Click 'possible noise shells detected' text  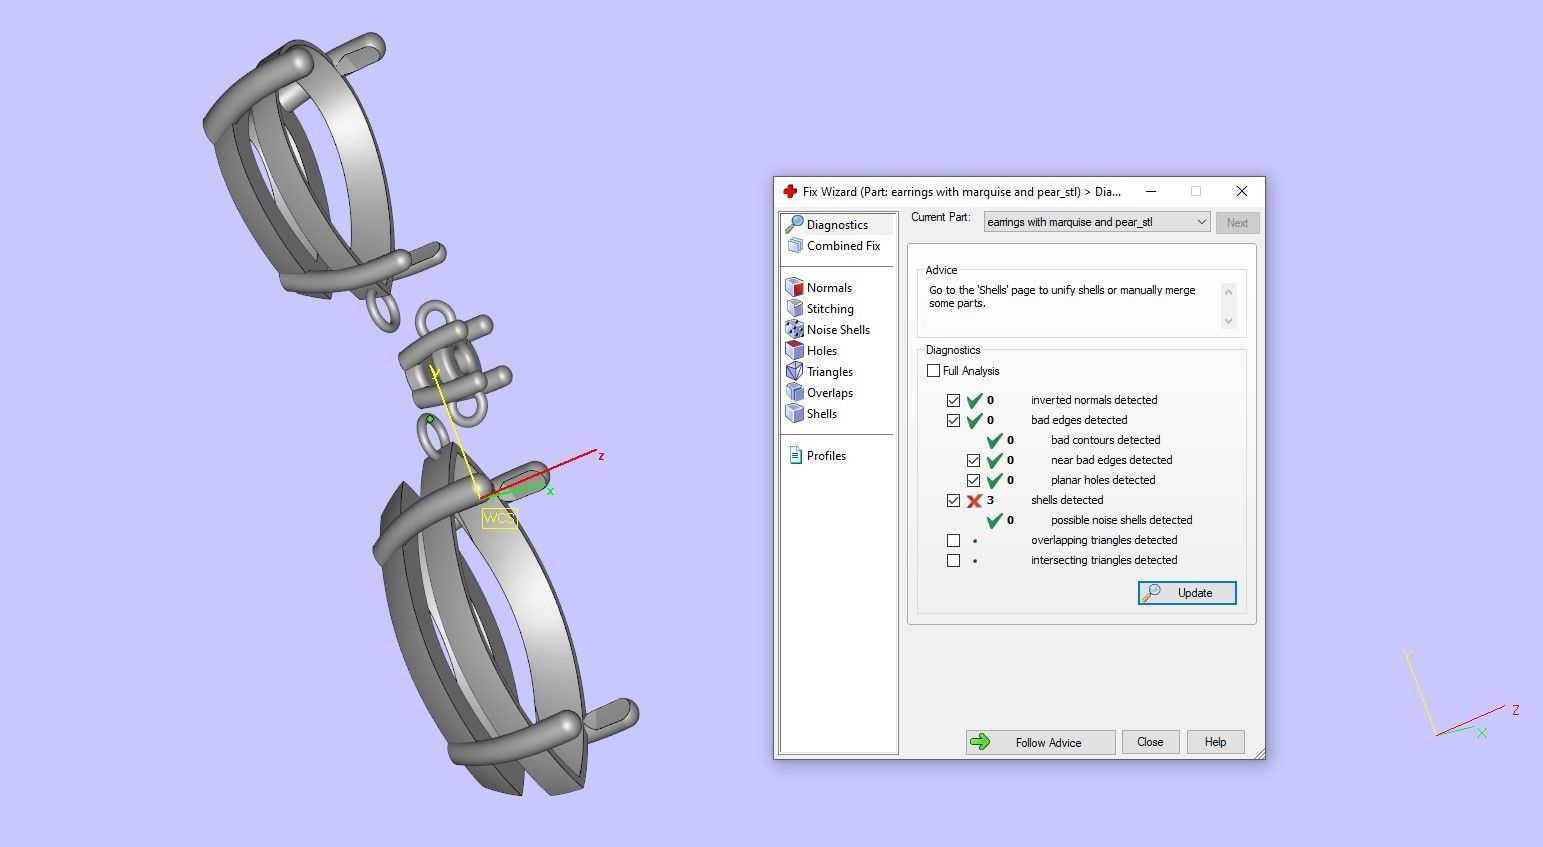click(1121, 520)
